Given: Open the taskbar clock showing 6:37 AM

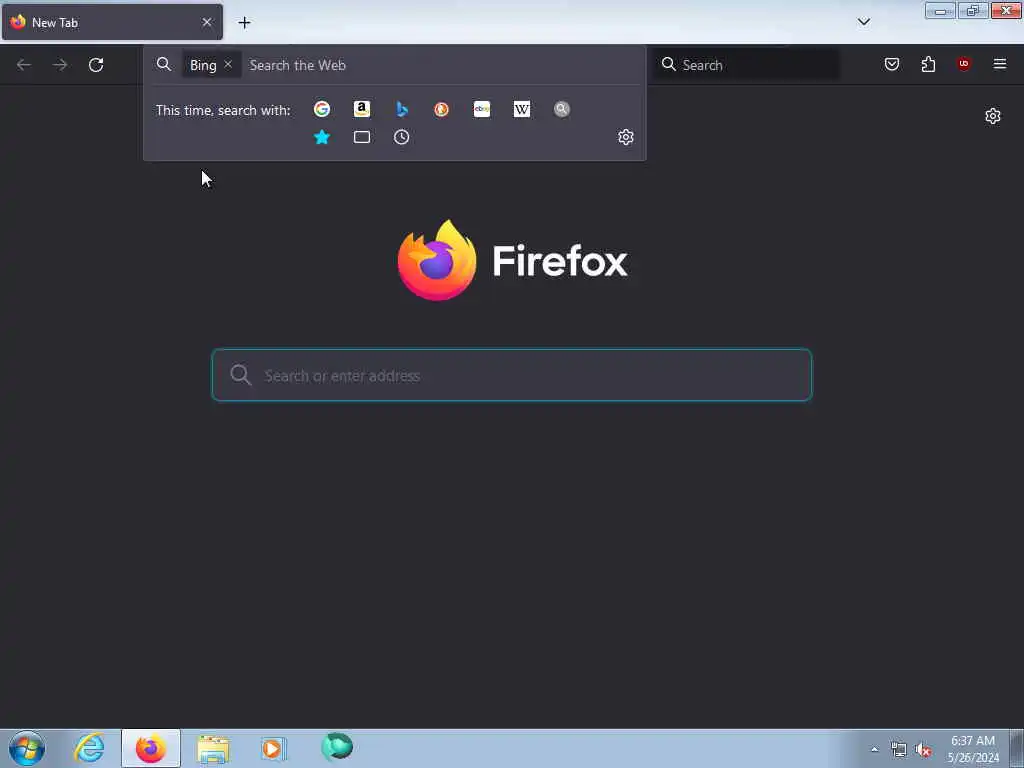Looking at the screenshot, I should (973, 749).
